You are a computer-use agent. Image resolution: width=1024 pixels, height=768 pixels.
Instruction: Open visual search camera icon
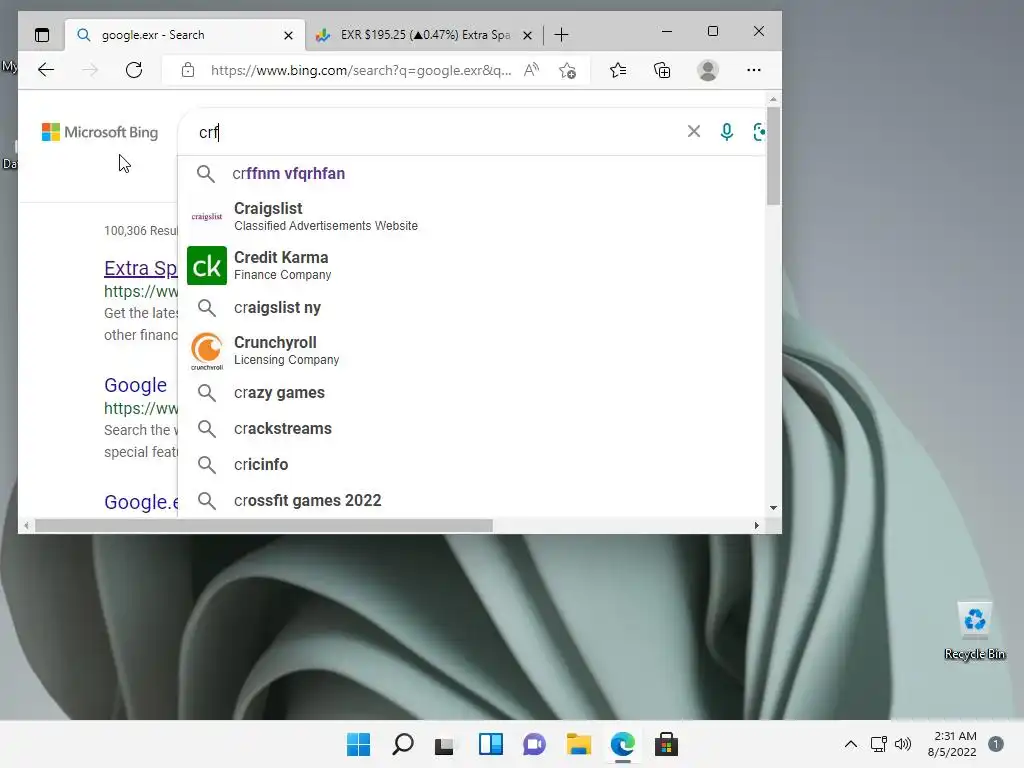pyautogui.click(x=759, y=132)
